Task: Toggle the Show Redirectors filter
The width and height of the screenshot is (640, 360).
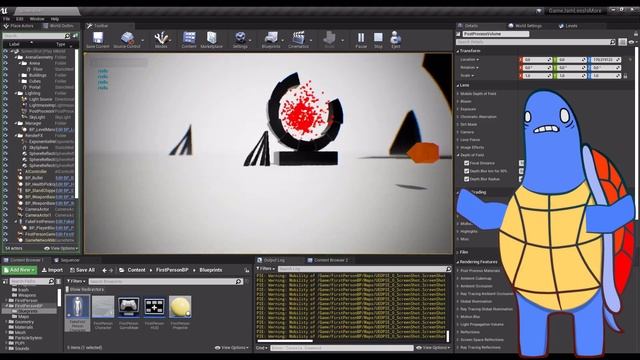Action: point(68,289)
